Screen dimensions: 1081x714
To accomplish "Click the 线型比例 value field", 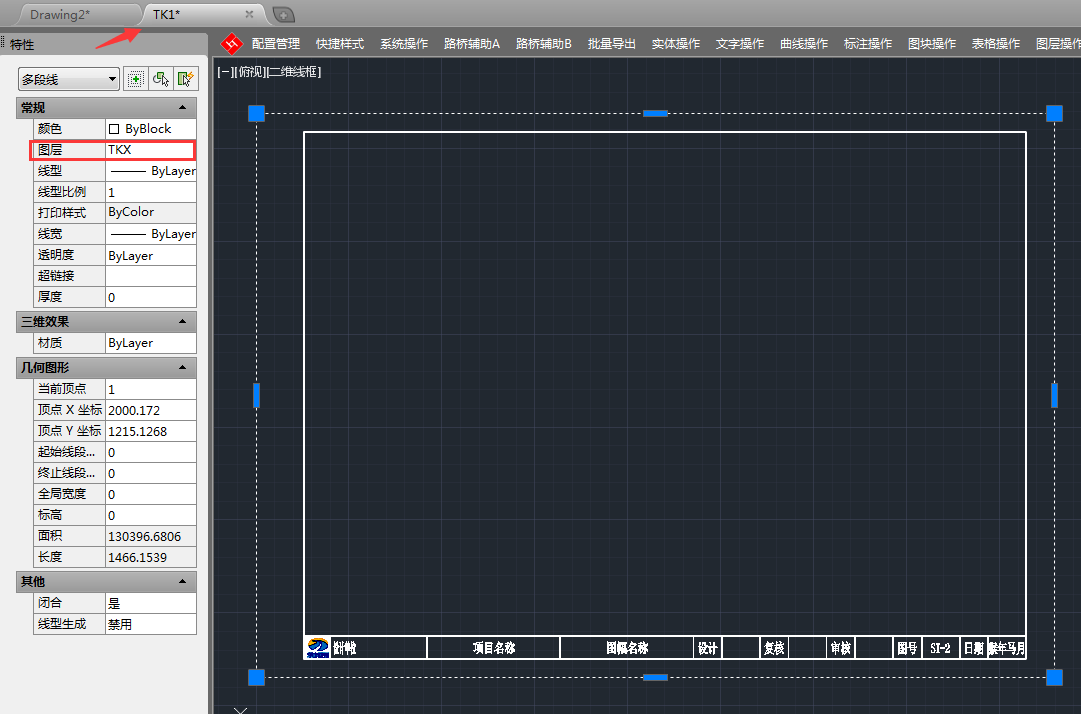I will (x=151, y=192).
